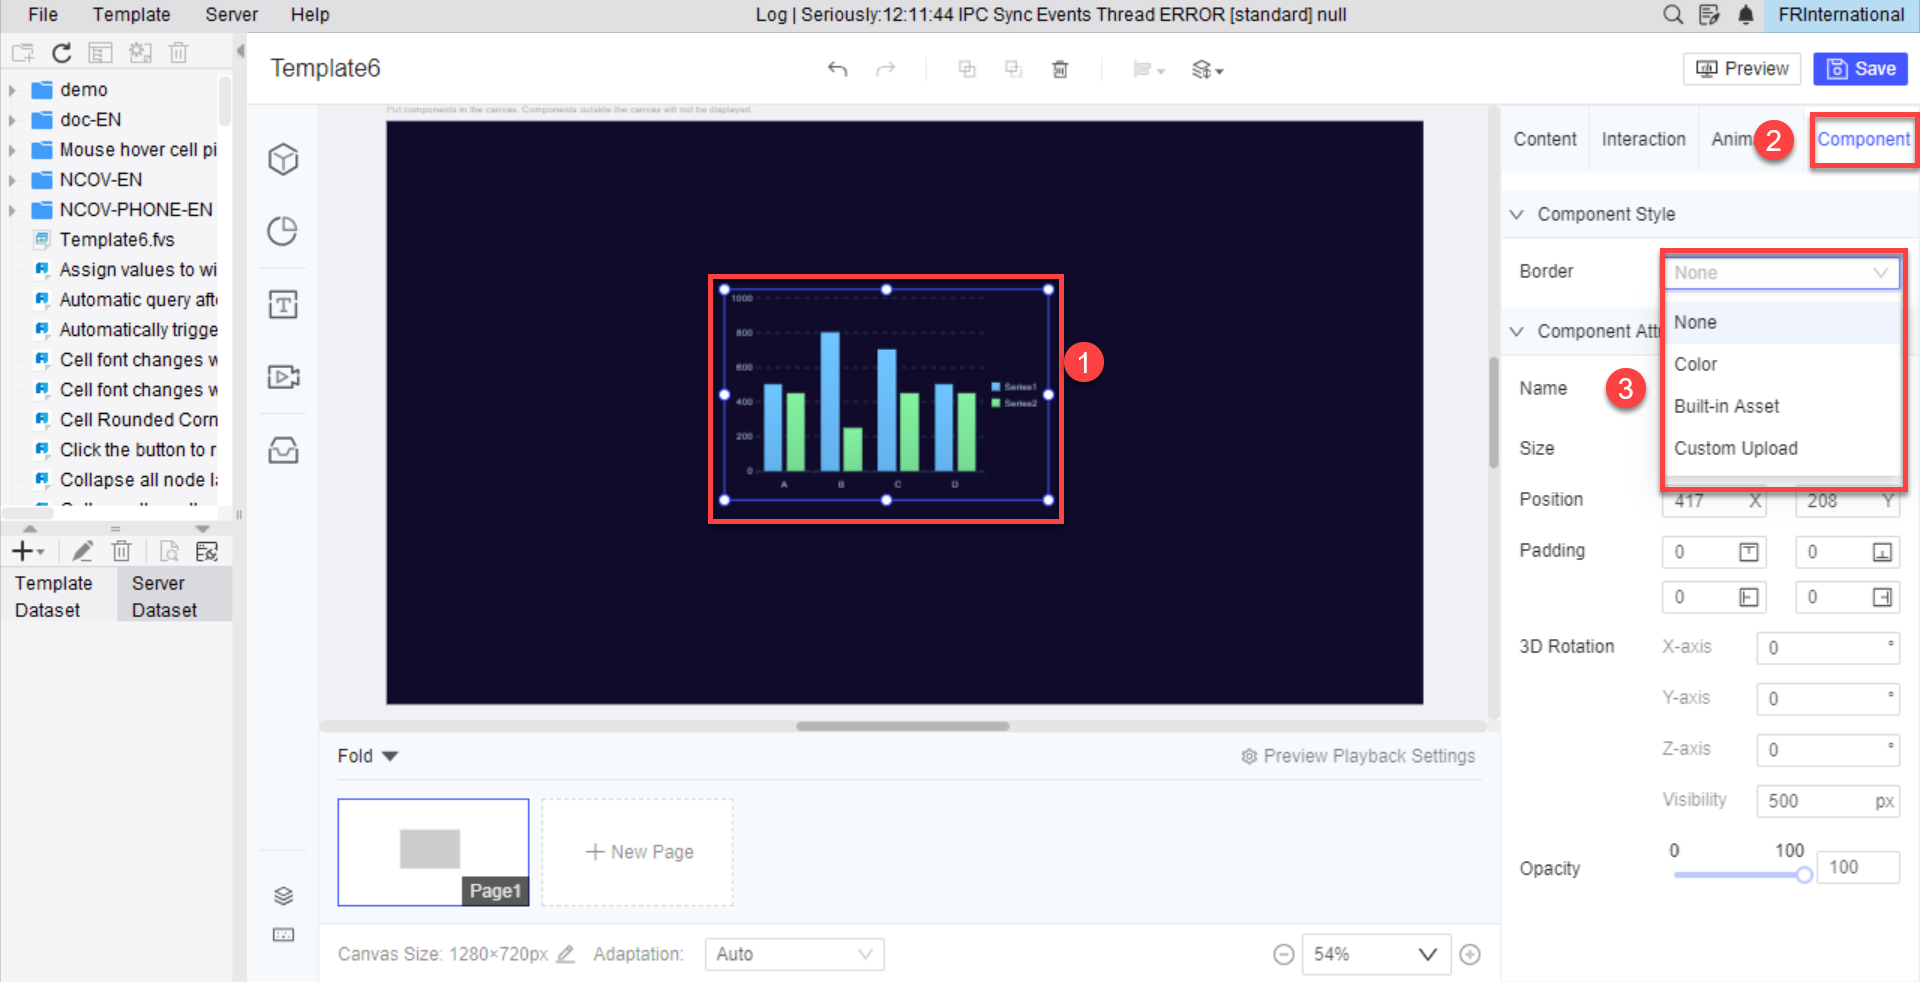Click the delete trash icon above the canvas
The image size is (1920, 982).
point(1060,69)
